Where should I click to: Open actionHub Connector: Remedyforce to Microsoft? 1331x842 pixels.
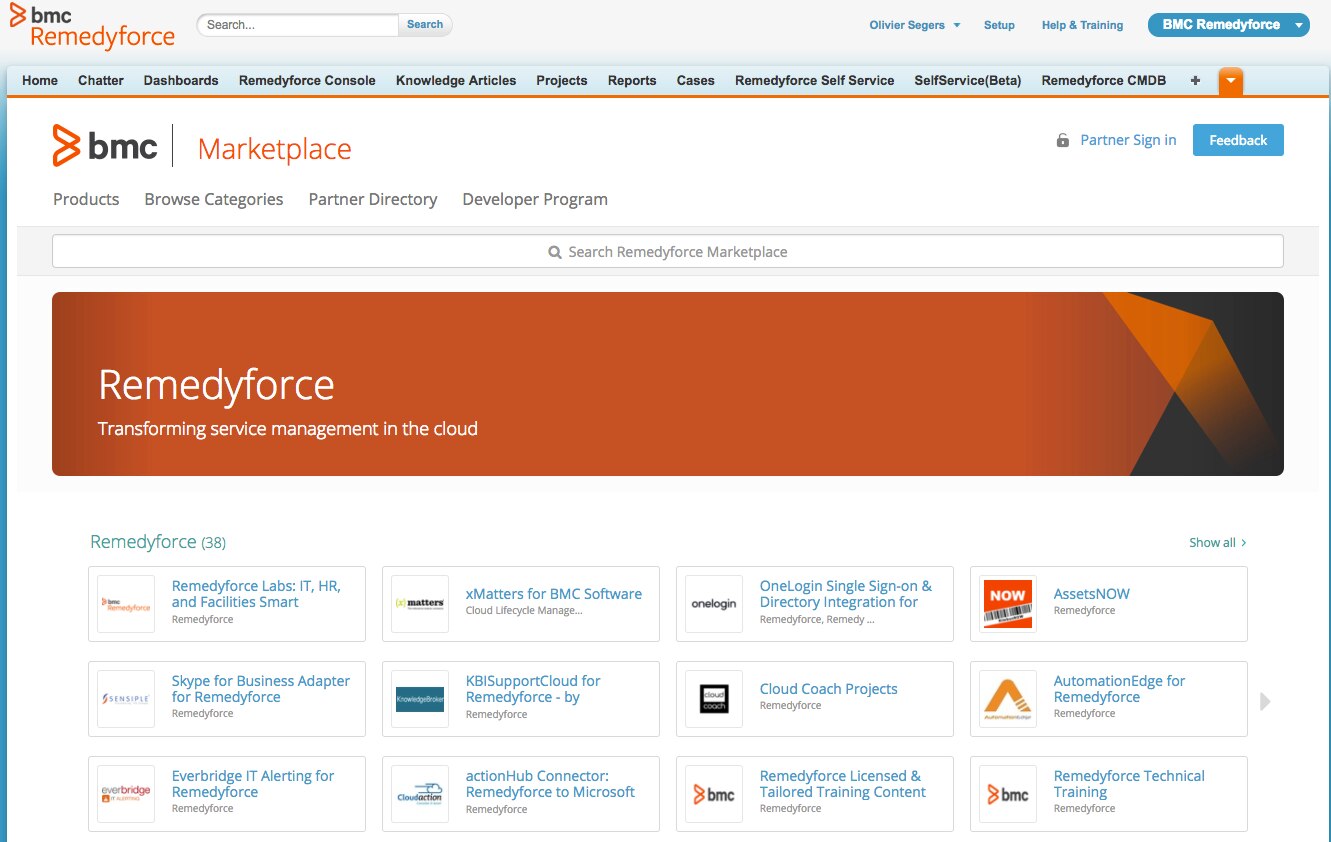point(551,784)
